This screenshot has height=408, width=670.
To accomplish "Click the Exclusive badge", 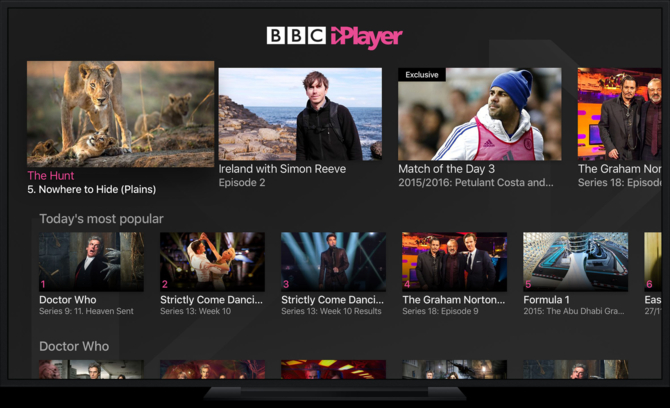I will pos(422,75).
